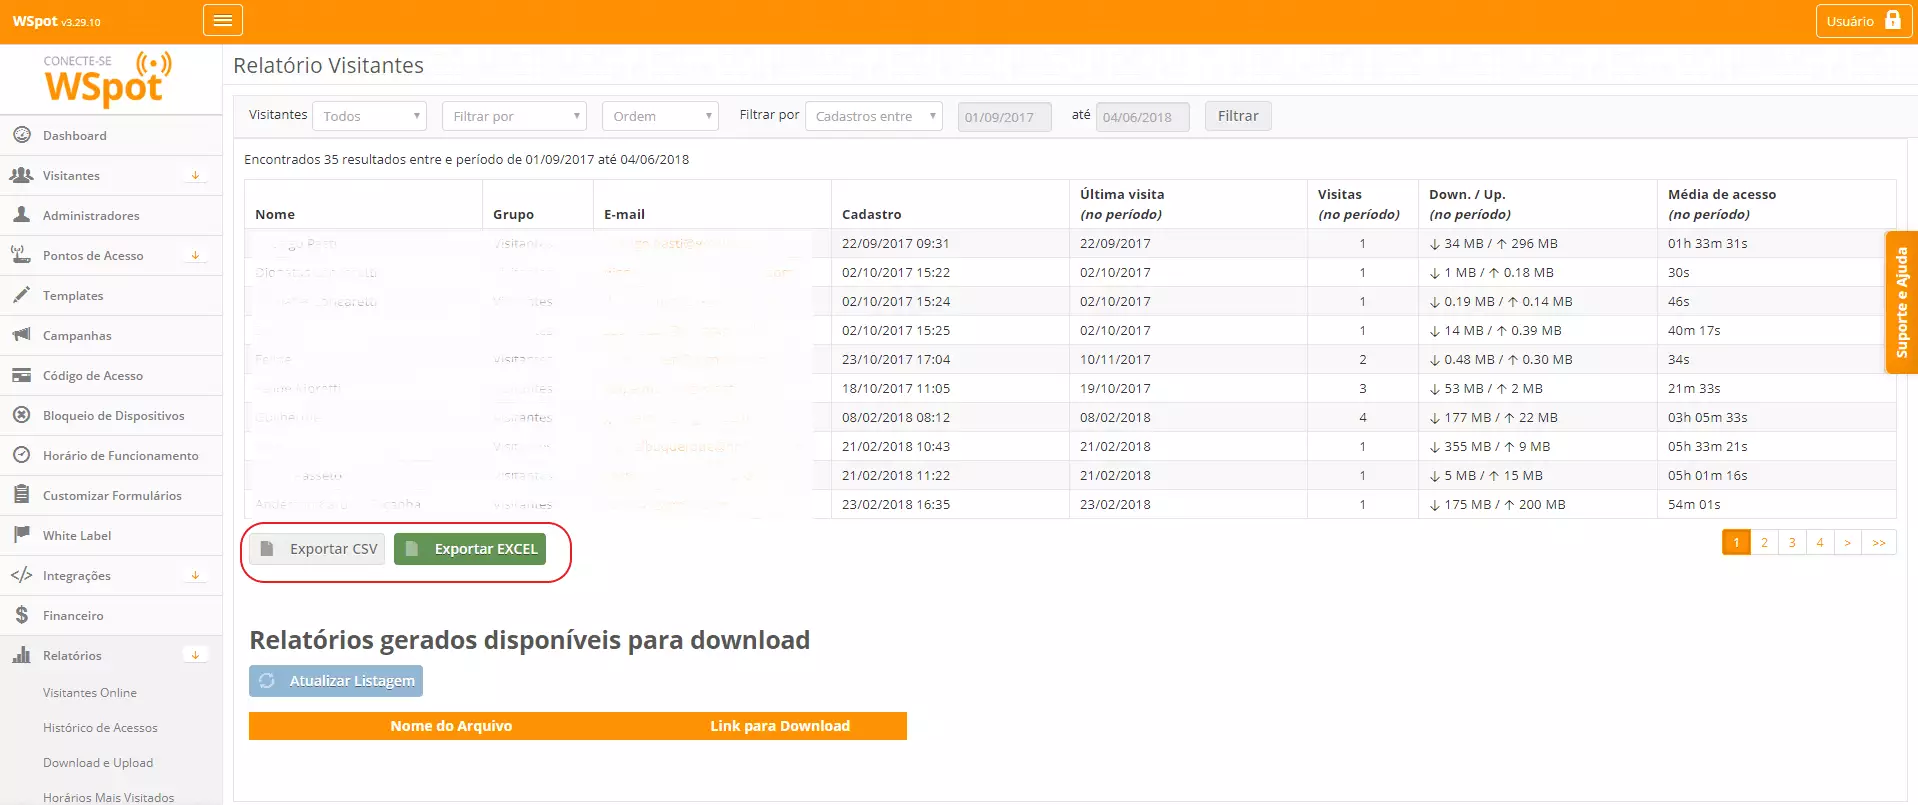The width and height of the screenshot is (1918, 805).
Task: Open Download e Upload report link
Action: pos(98,762)
